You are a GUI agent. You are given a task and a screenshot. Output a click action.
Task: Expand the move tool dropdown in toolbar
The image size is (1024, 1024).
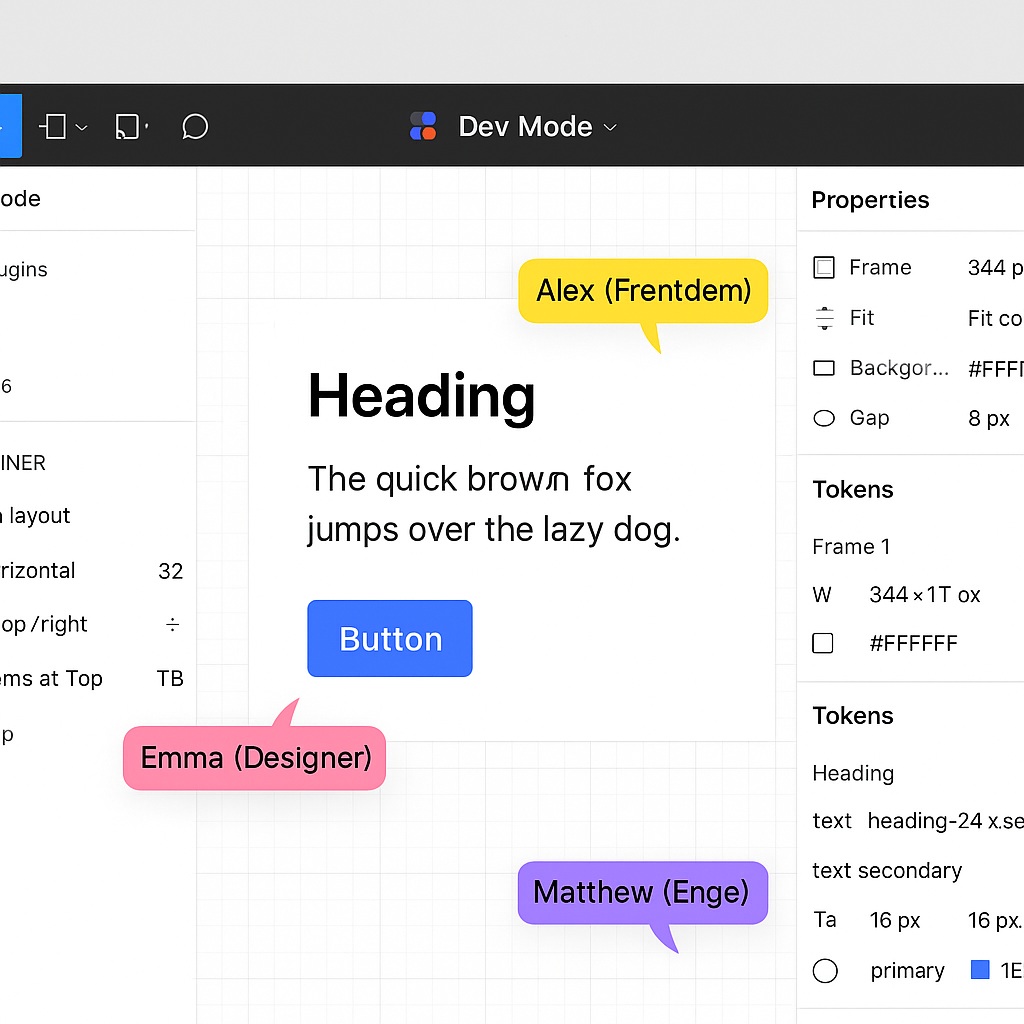pyautogui.click(x=82, y=127)
